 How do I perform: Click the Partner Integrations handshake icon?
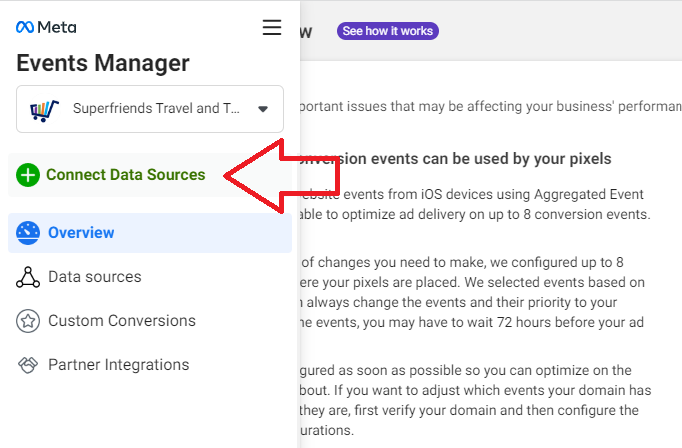(x=28, y=365)
